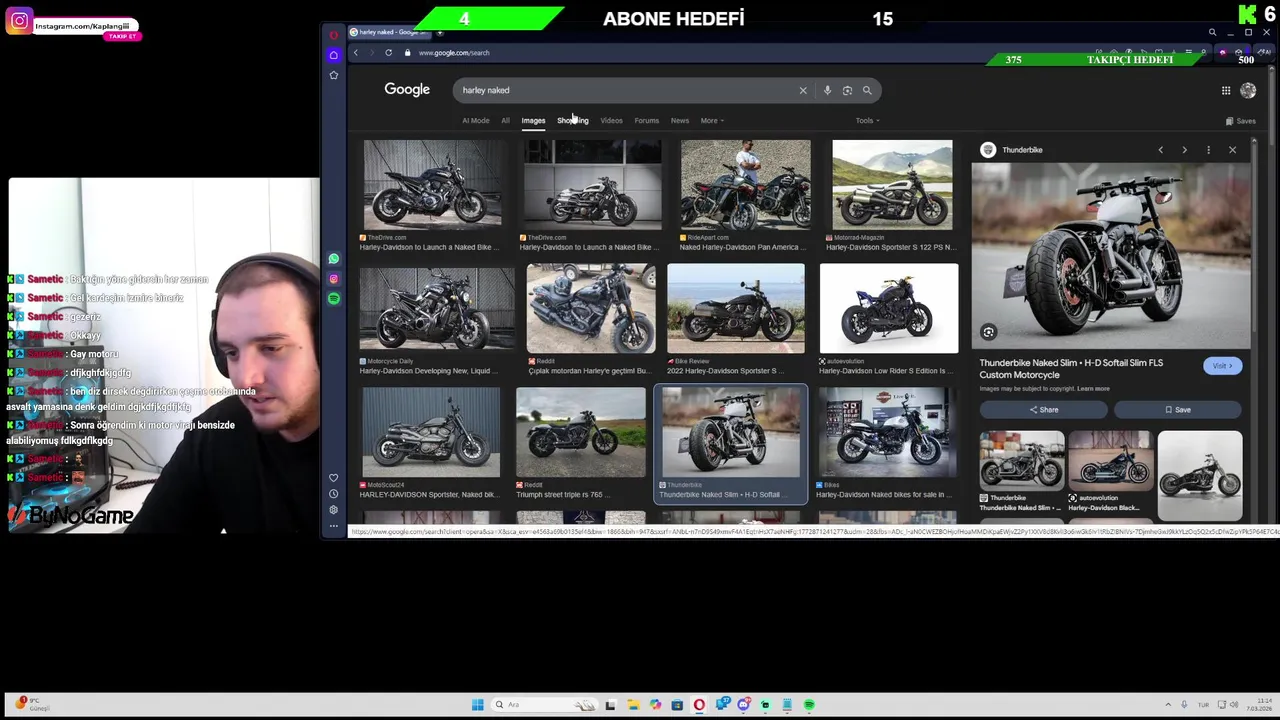The height and width of the screenshot is (720, 1280).
Task: Switch to the harley naked browser tab
Action: click(390, 33)
